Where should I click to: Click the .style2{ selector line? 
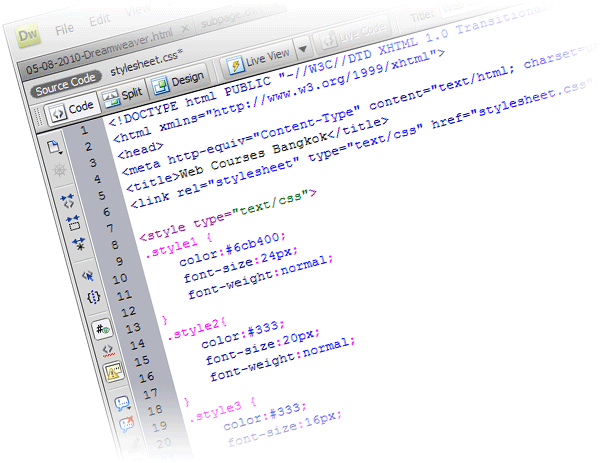tap(198, 329)
